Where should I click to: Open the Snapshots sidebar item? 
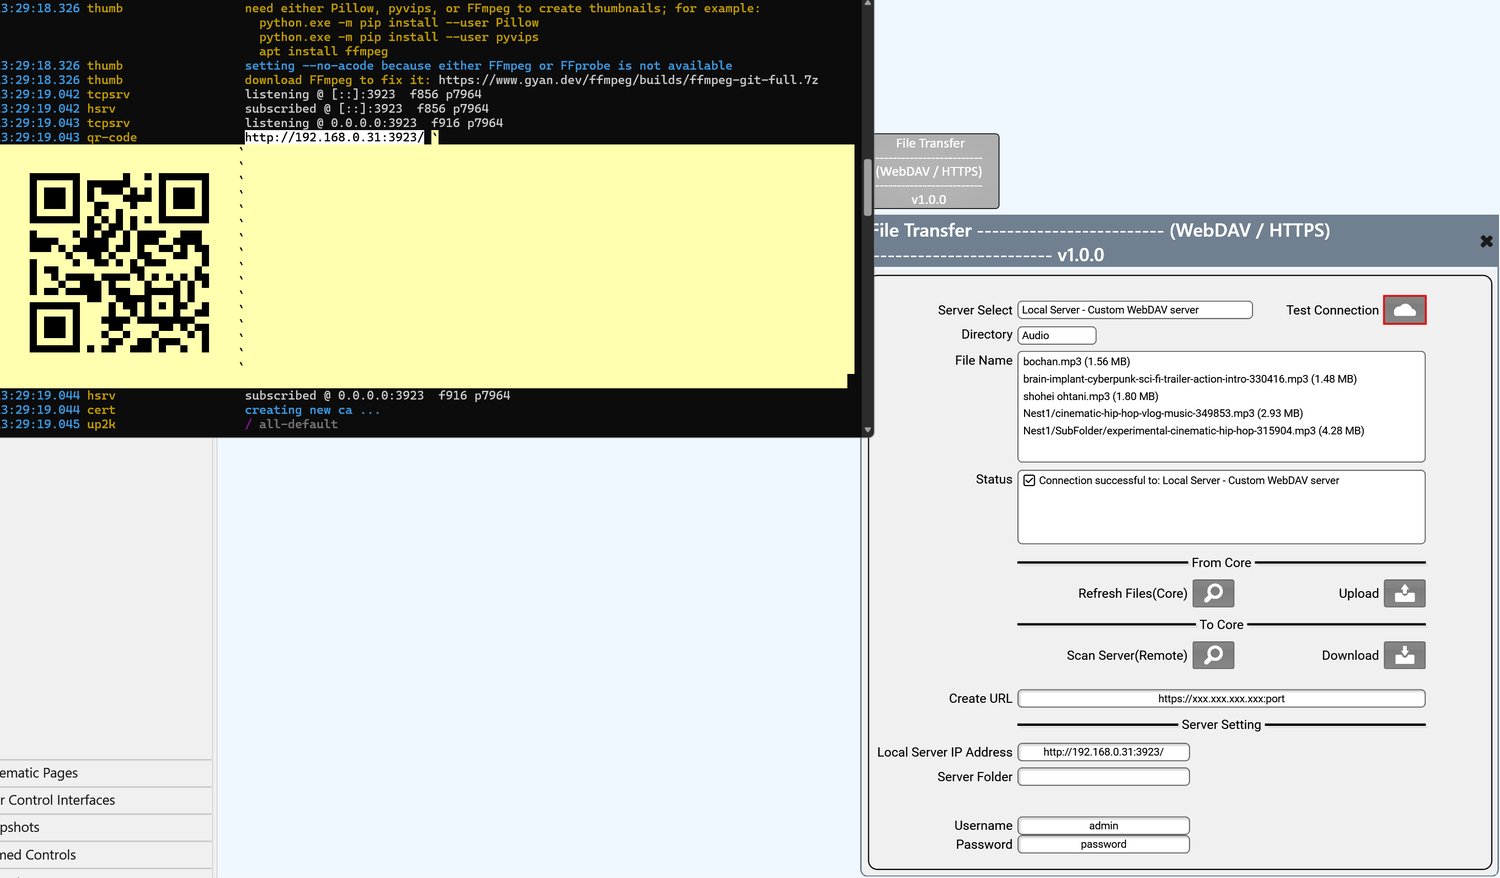pyautogui.click(x=106, y=827)
